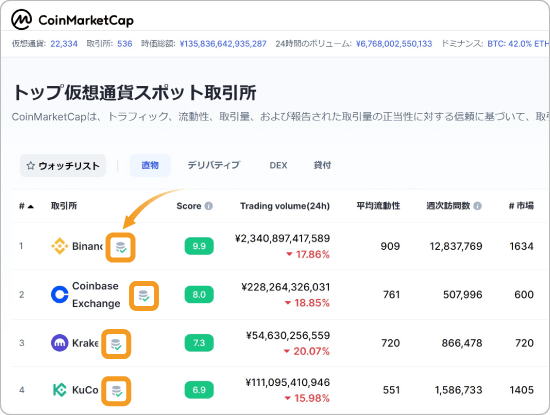Click the markets value 1405

pos(522,390)
